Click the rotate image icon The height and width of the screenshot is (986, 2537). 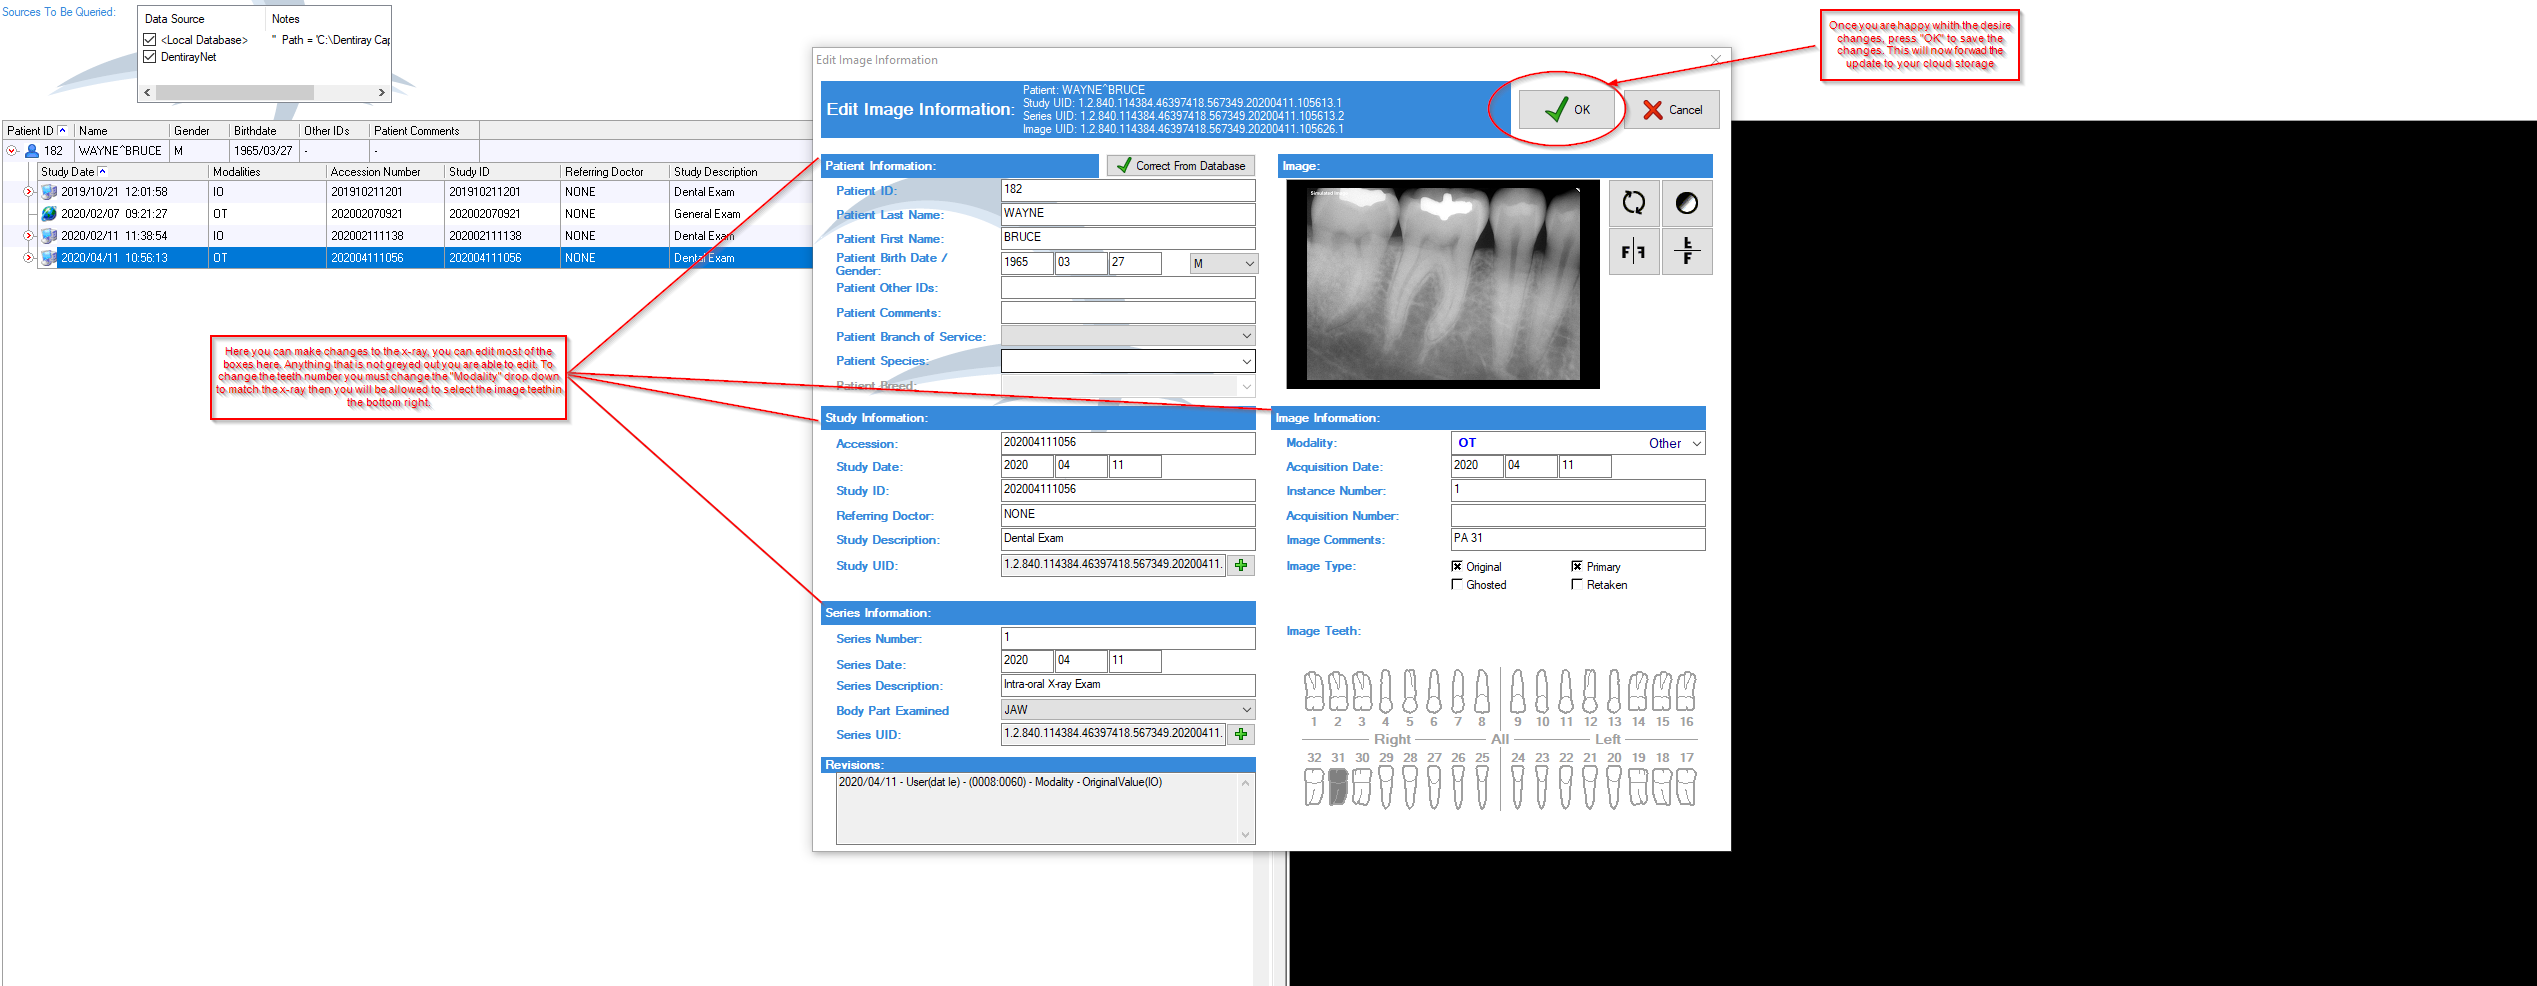1633,203
